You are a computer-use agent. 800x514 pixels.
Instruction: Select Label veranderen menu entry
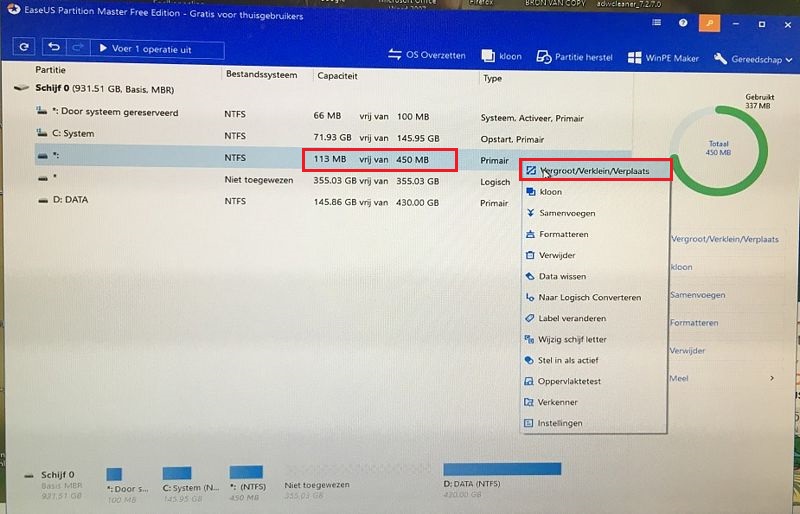[x=594, y=318]
